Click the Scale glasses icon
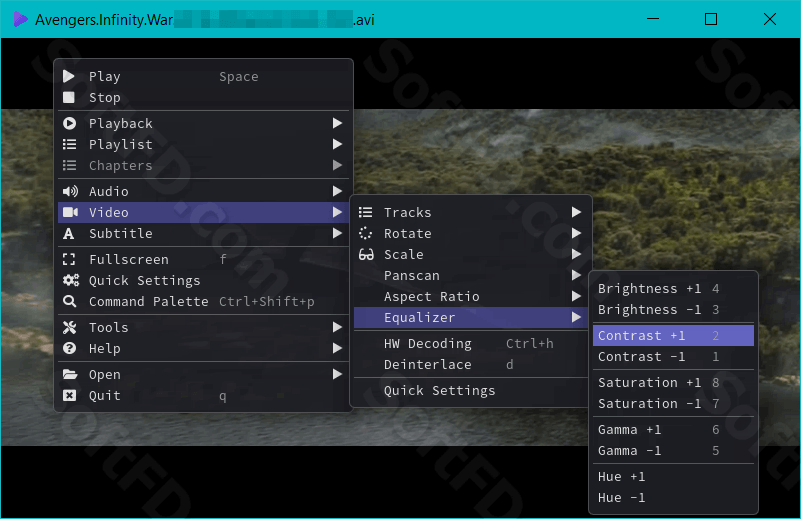Screen dimensions: 801x519 pos(366,254)
